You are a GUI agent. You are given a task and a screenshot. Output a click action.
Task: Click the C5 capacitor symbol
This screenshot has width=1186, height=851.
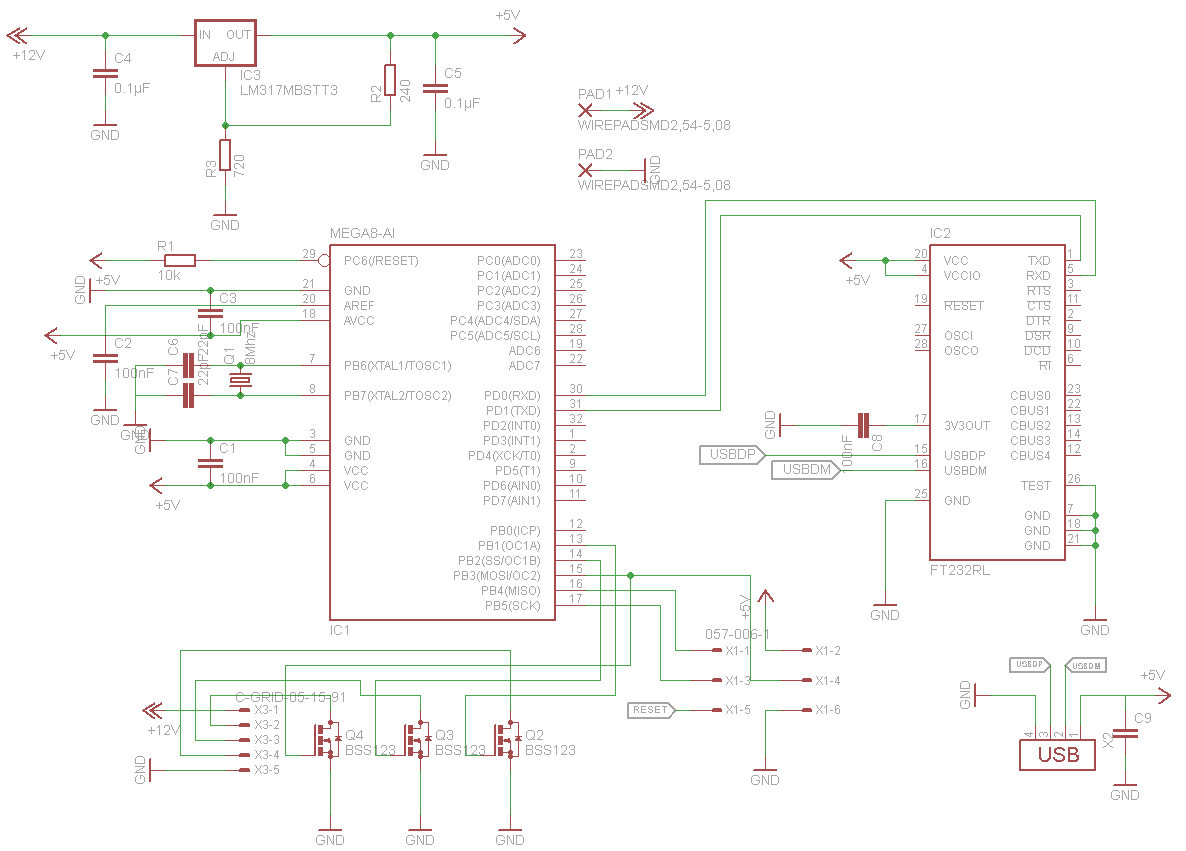[435, 88]
